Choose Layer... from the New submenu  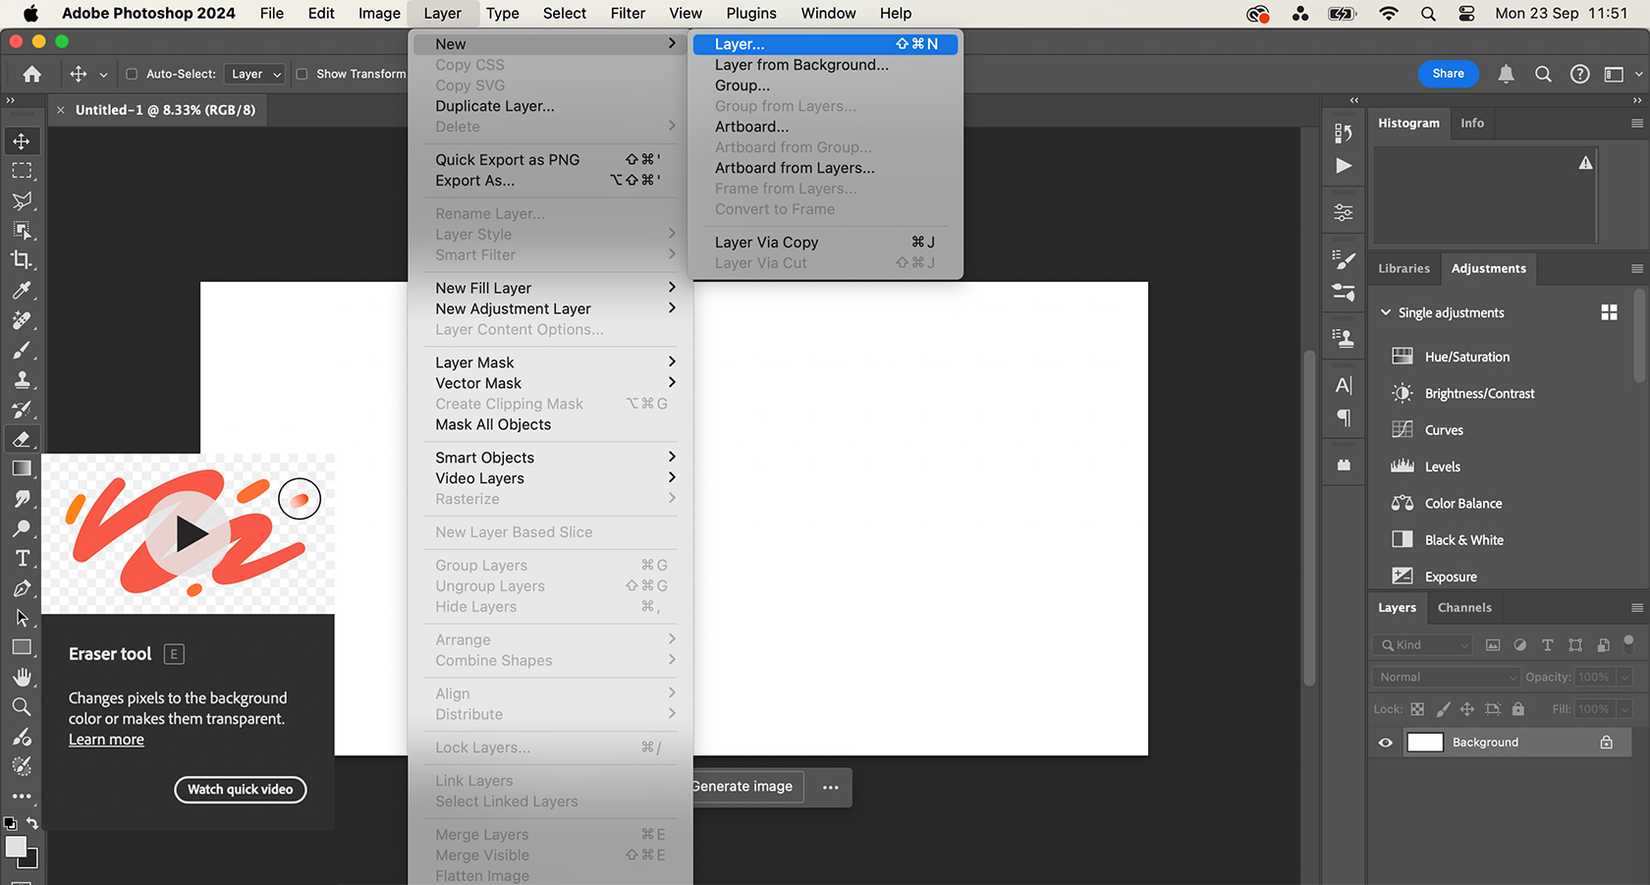[825, 44]
